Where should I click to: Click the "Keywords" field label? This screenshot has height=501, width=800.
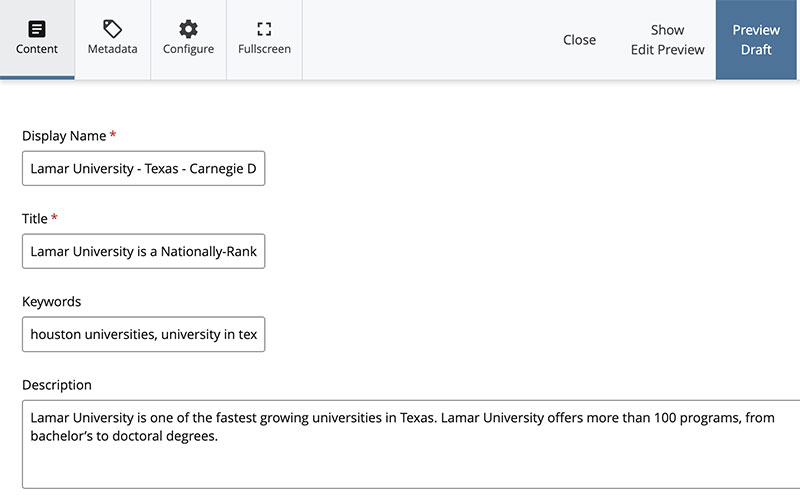pyautogui.click(x=51, y=301)
